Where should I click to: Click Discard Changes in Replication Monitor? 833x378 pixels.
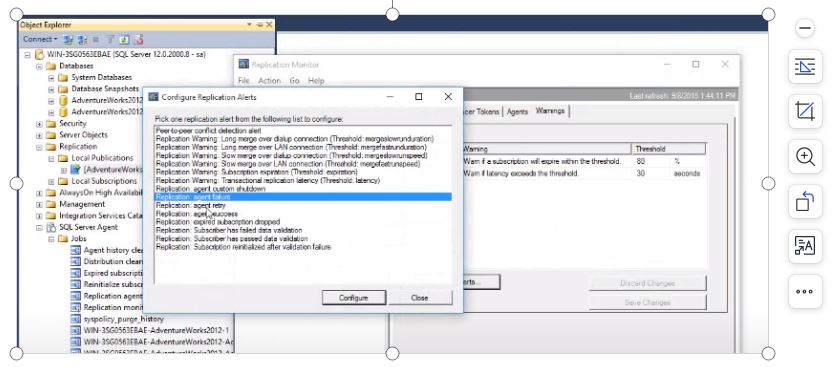coord(647,283)
